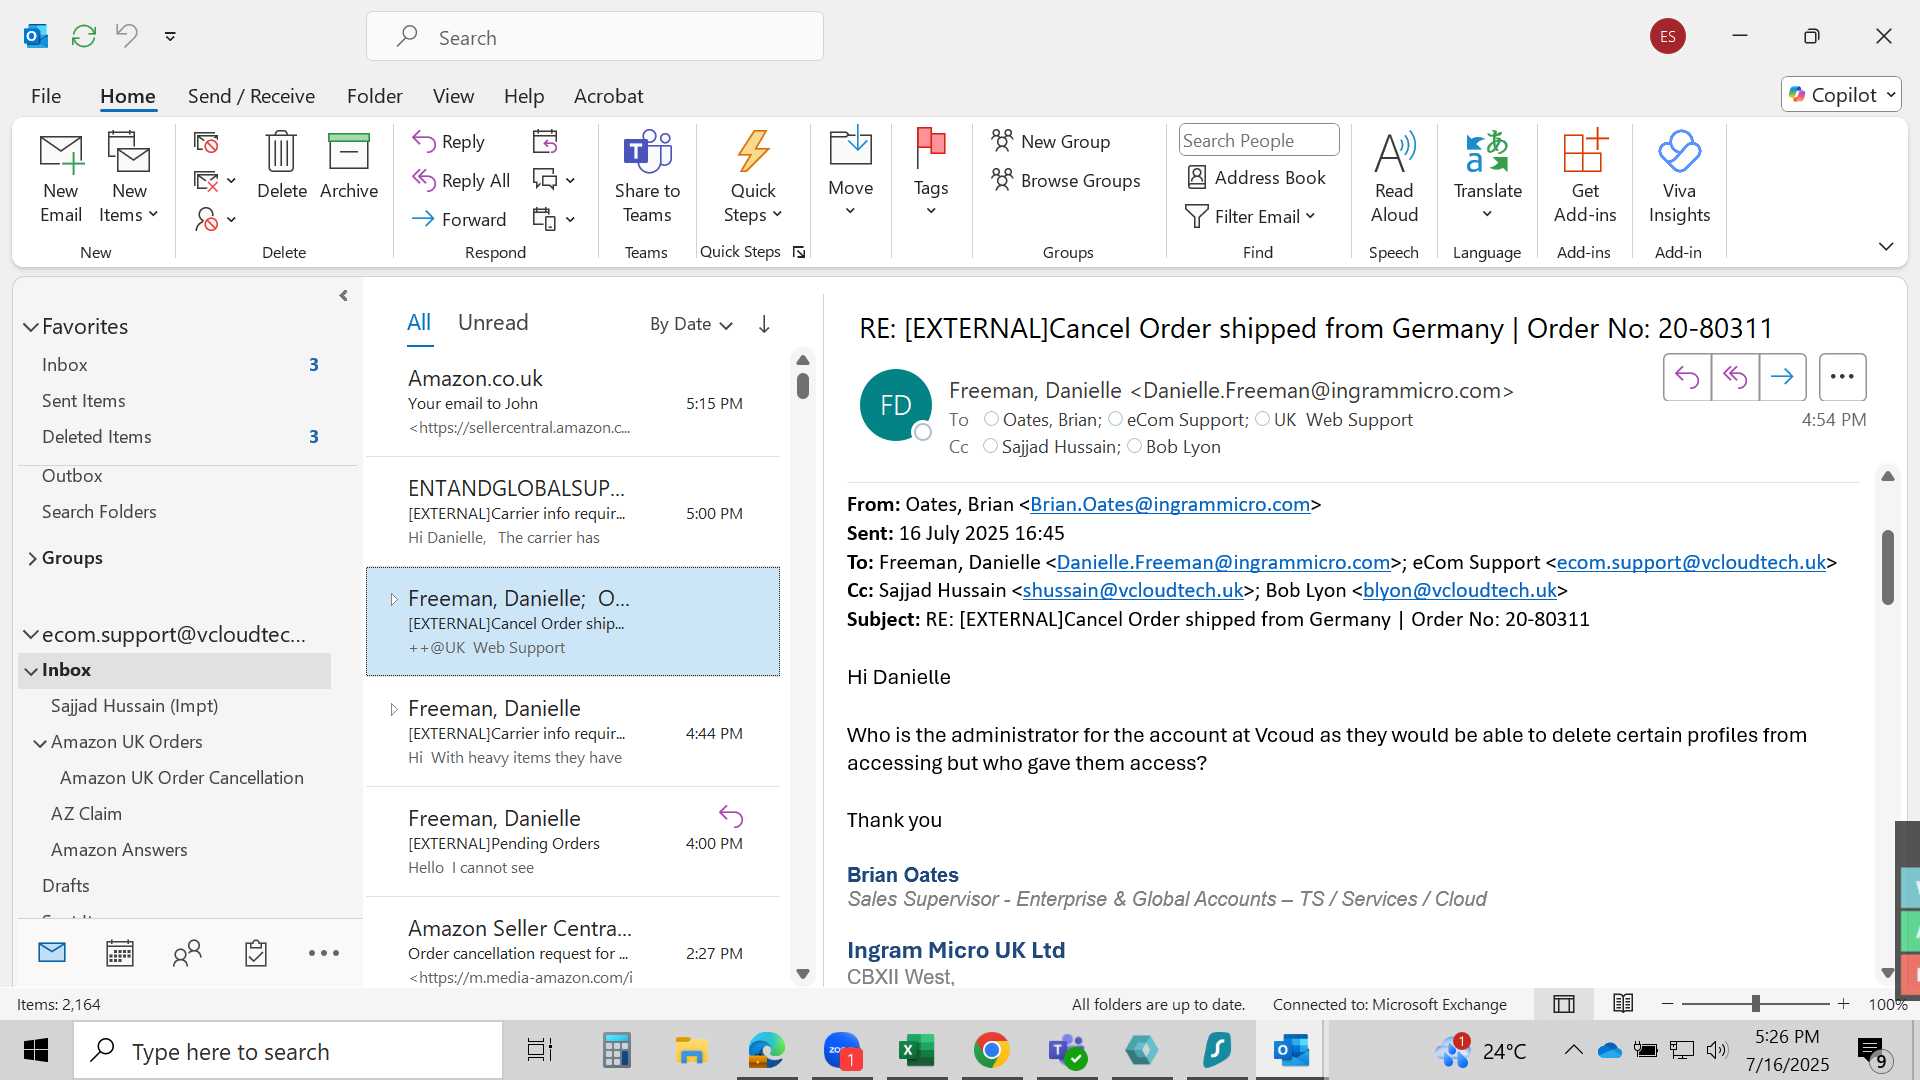Click Get Add-ins icon
1920x1080 pixels.
1584,152
